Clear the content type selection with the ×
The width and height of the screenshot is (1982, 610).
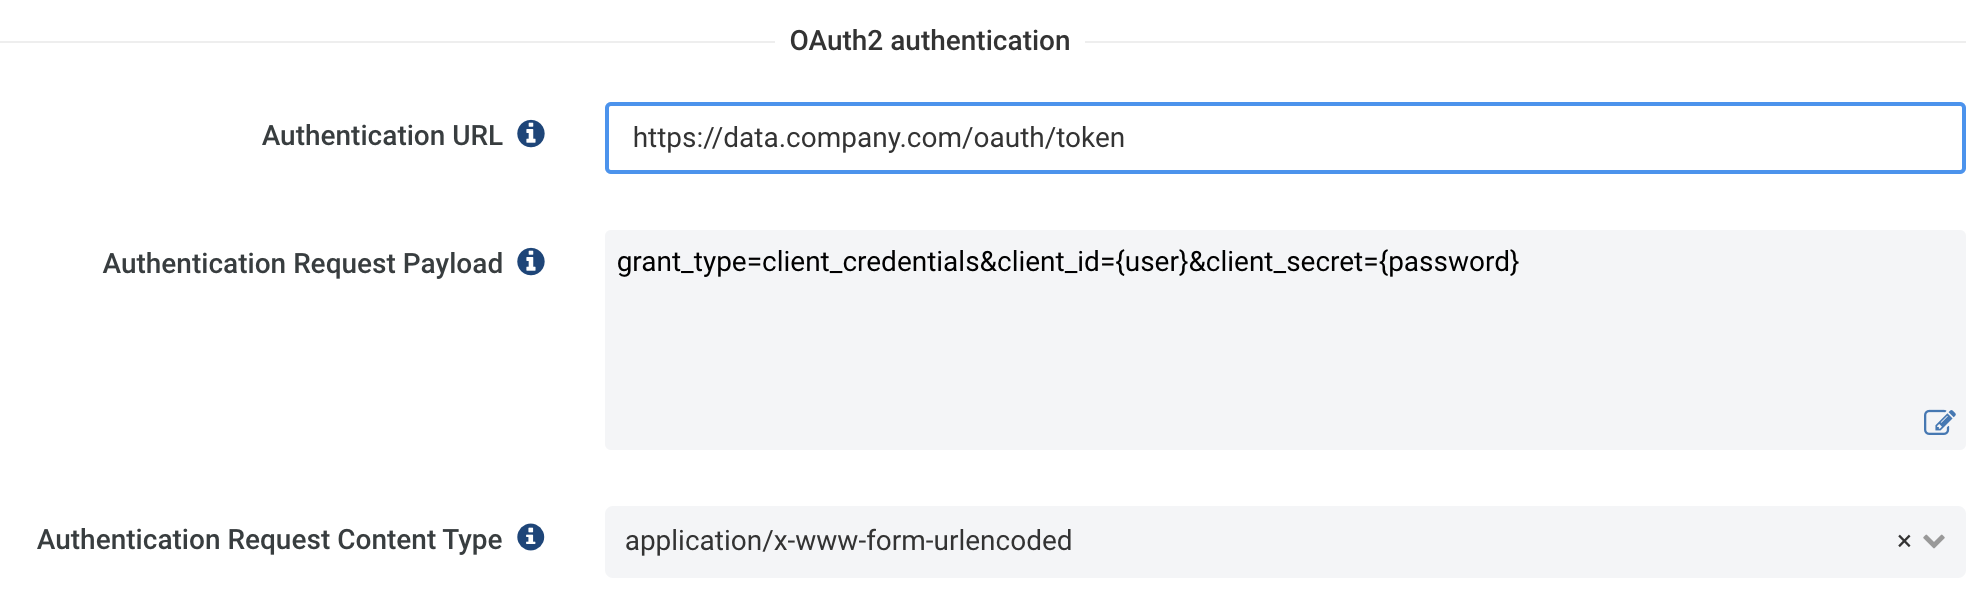[x=1904, y=541]
